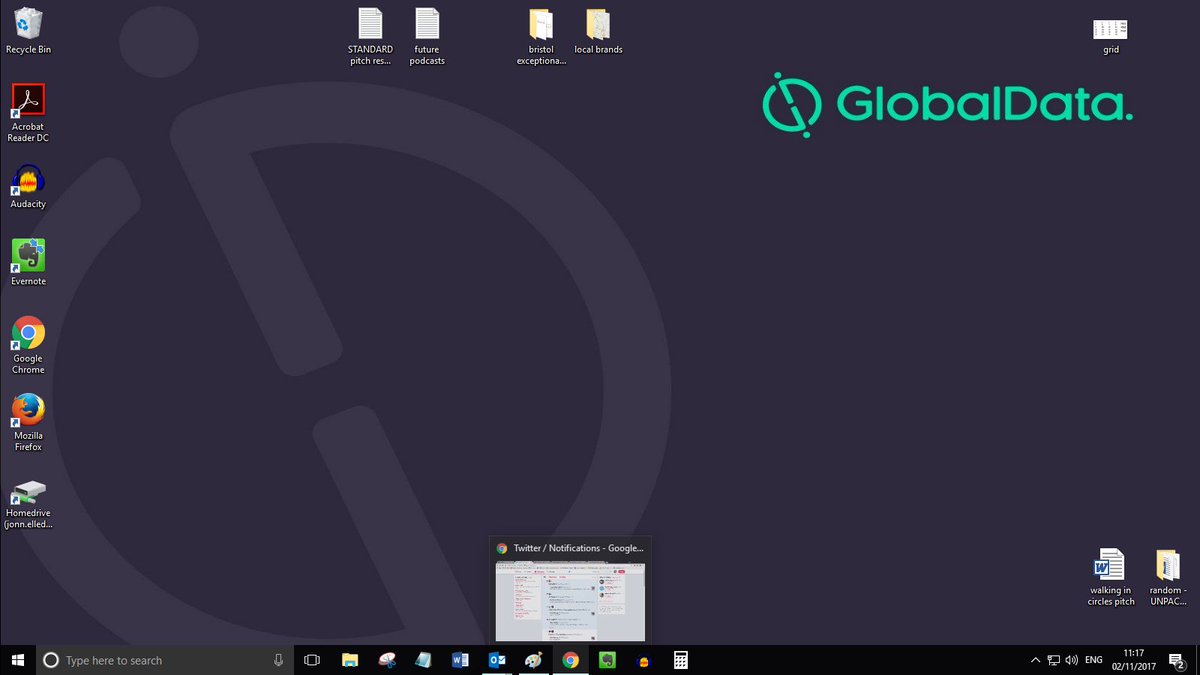Open the volume control tray icon

click(1071, 660)
